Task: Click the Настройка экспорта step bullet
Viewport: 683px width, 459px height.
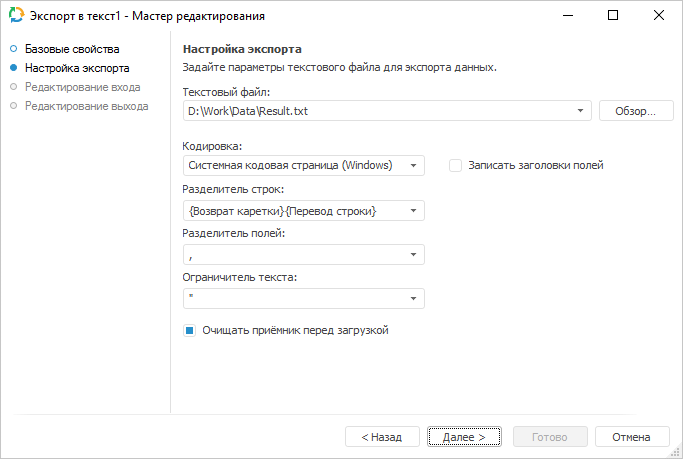Action: pos(14,68)
